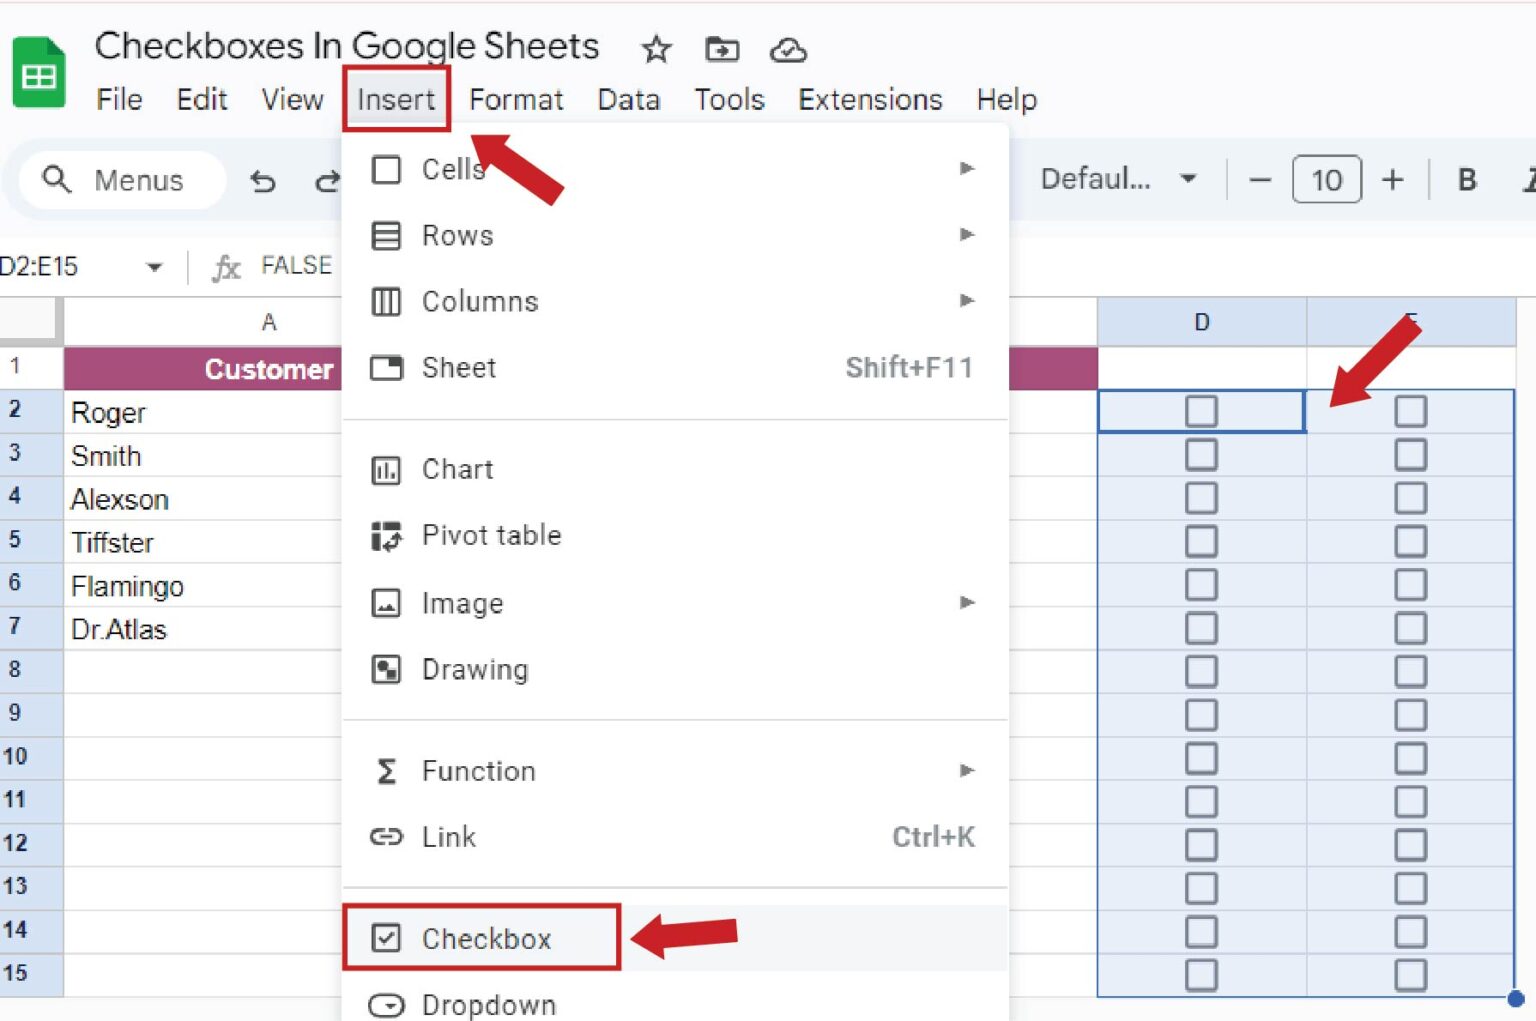The width and height of the screenshot is (1536, 1021).
Task: Check the cloud save status icon
Action: click(x=789, y=50)
